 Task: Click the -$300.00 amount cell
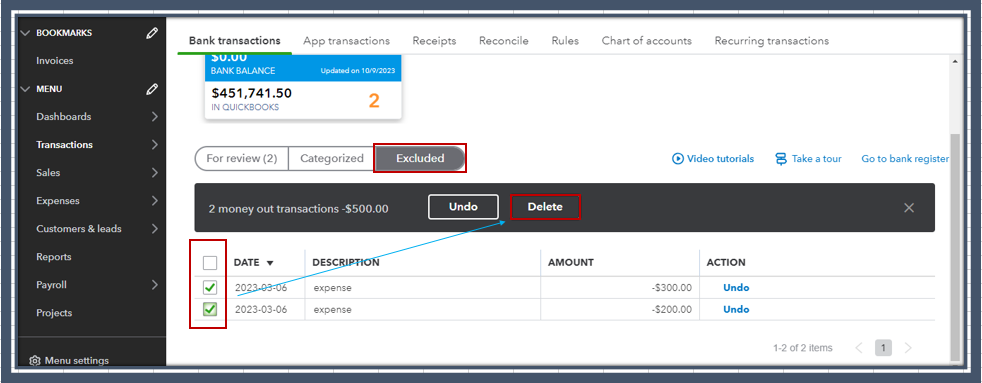pos(671,288)
